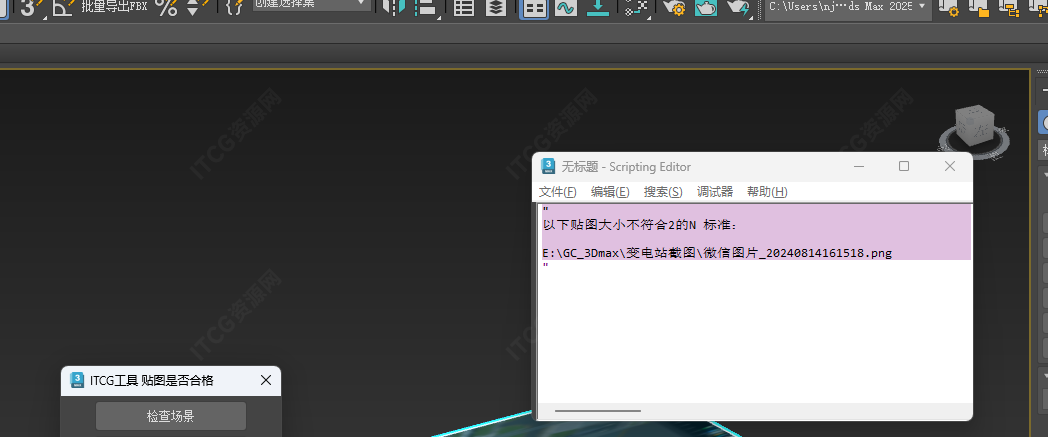Click Render Production teapot-with-lightning icon
The width and height of the screenshot is (1048, 437).
coord(738,8)
